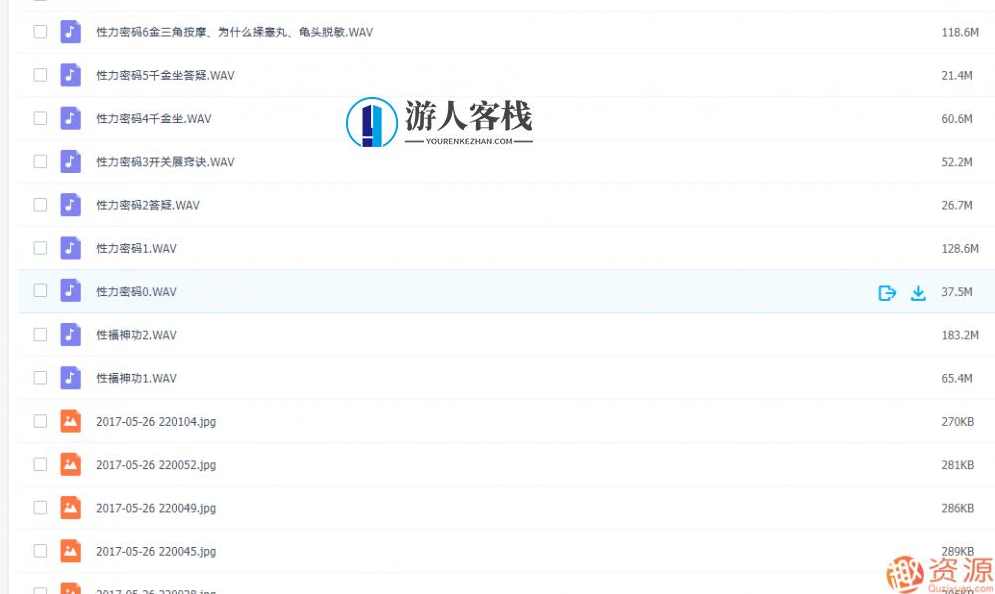995x594 pixels.
Task: Click the audio icon of 性力密码5千金坐答疑.WAV
Action: click(x=69, y=75)
